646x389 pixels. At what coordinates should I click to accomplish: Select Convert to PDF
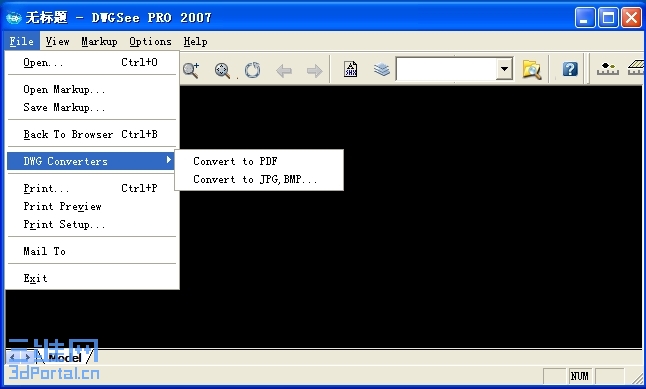click(x=259, y=161)
